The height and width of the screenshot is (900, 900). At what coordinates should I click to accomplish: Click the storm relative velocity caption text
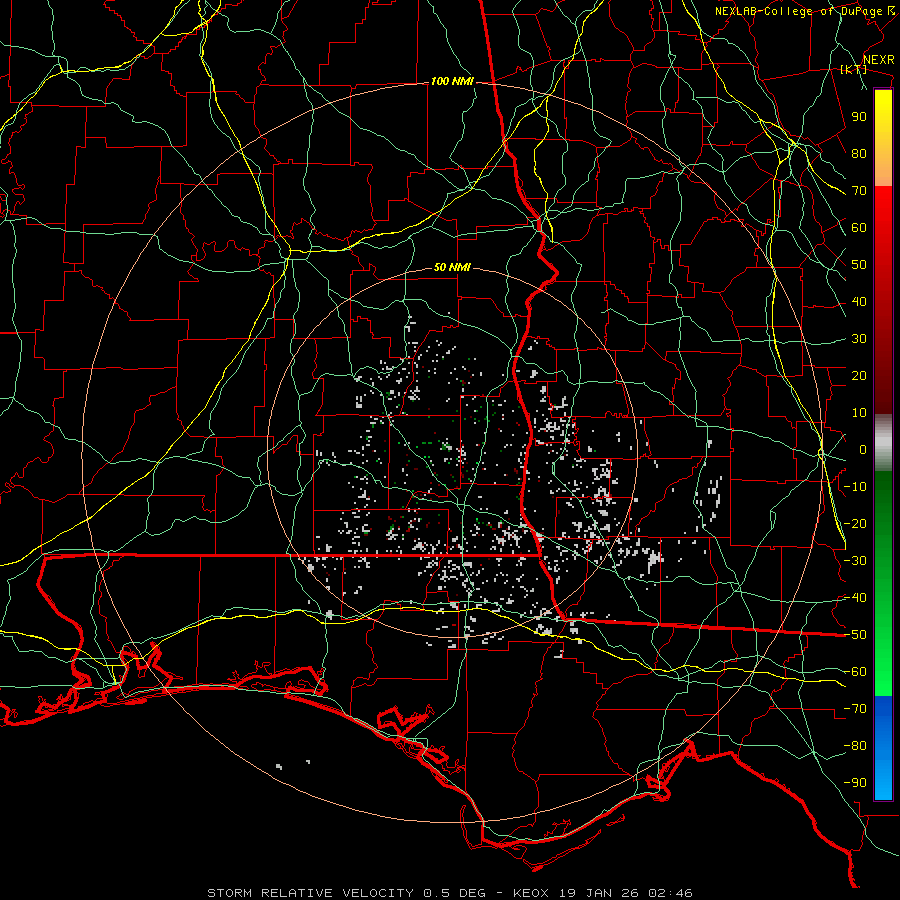coord(449,893)
